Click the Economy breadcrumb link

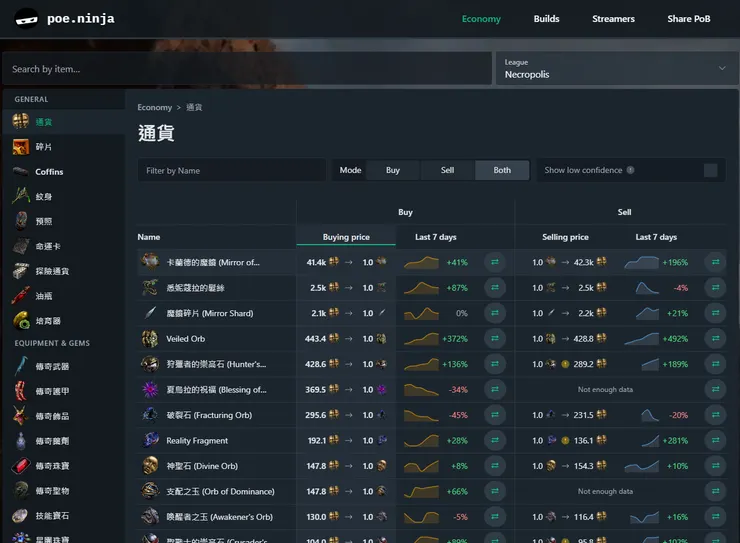154,107
